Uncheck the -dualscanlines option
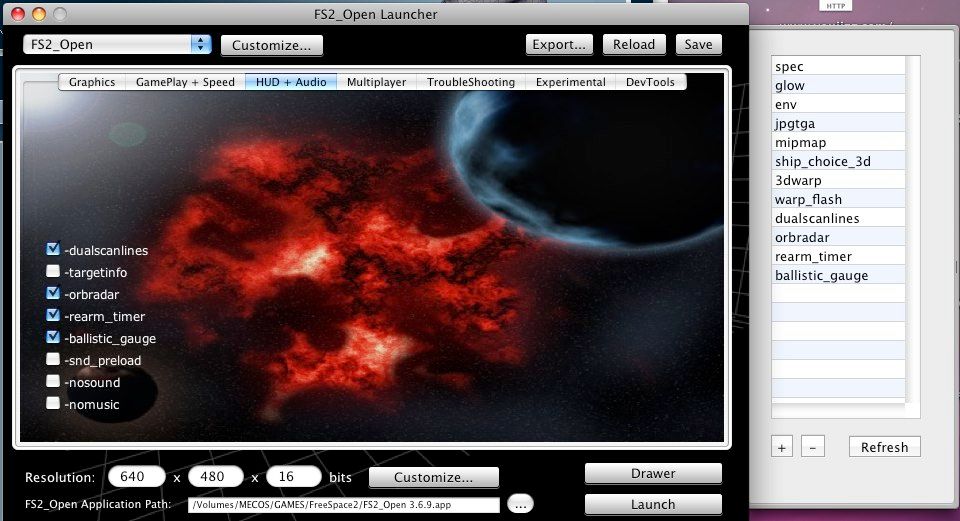This screenshot has width=960, height=521. point(53,249)
